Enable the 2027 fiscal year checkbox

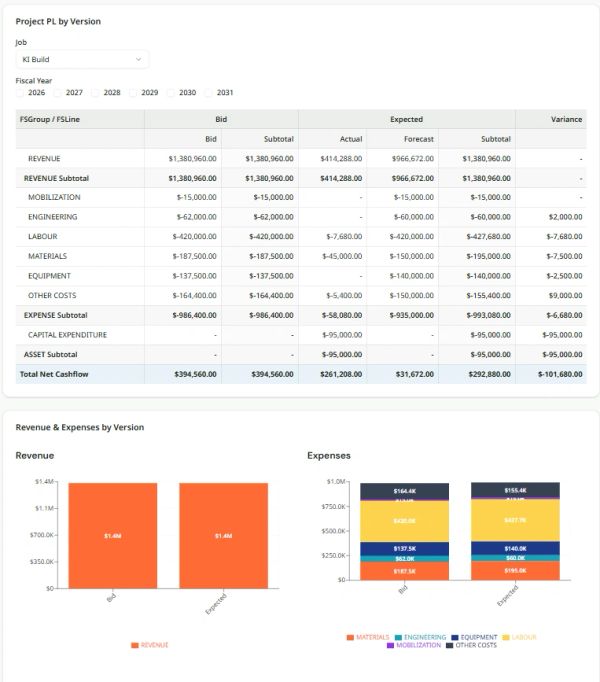pos(57,93)
